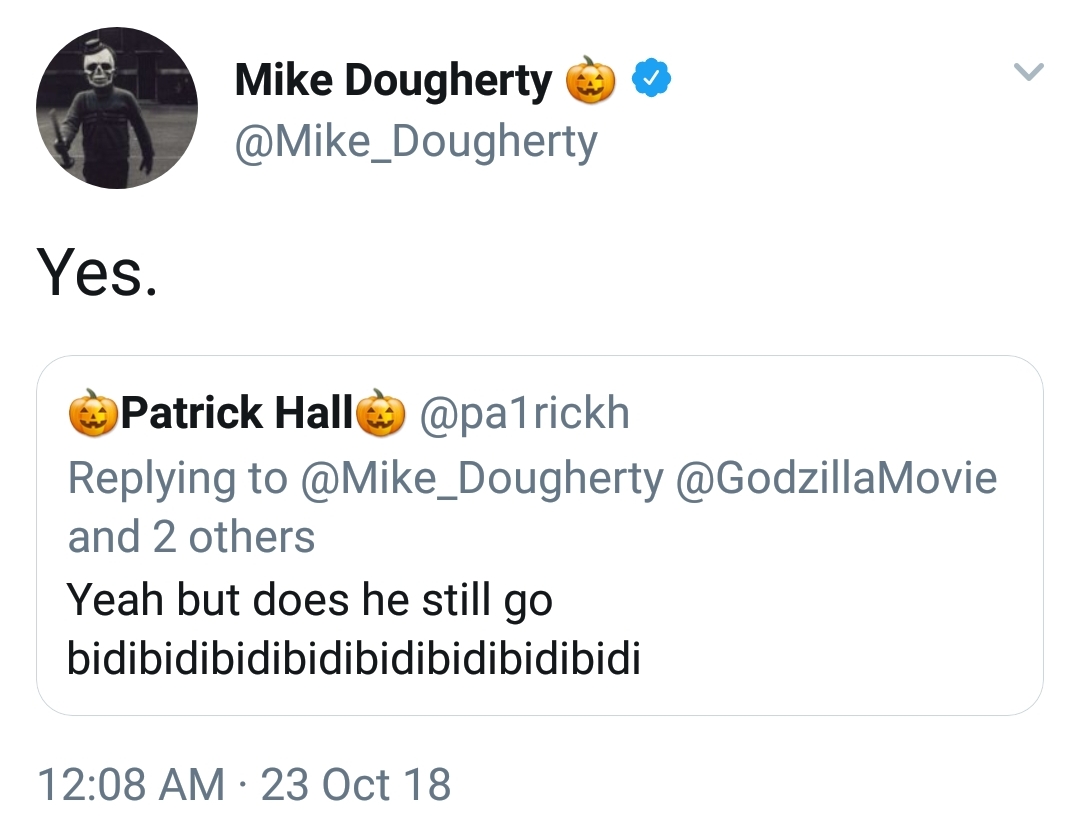Click @Mike_Dougherty mention in quoted reply

click(481, 478)
